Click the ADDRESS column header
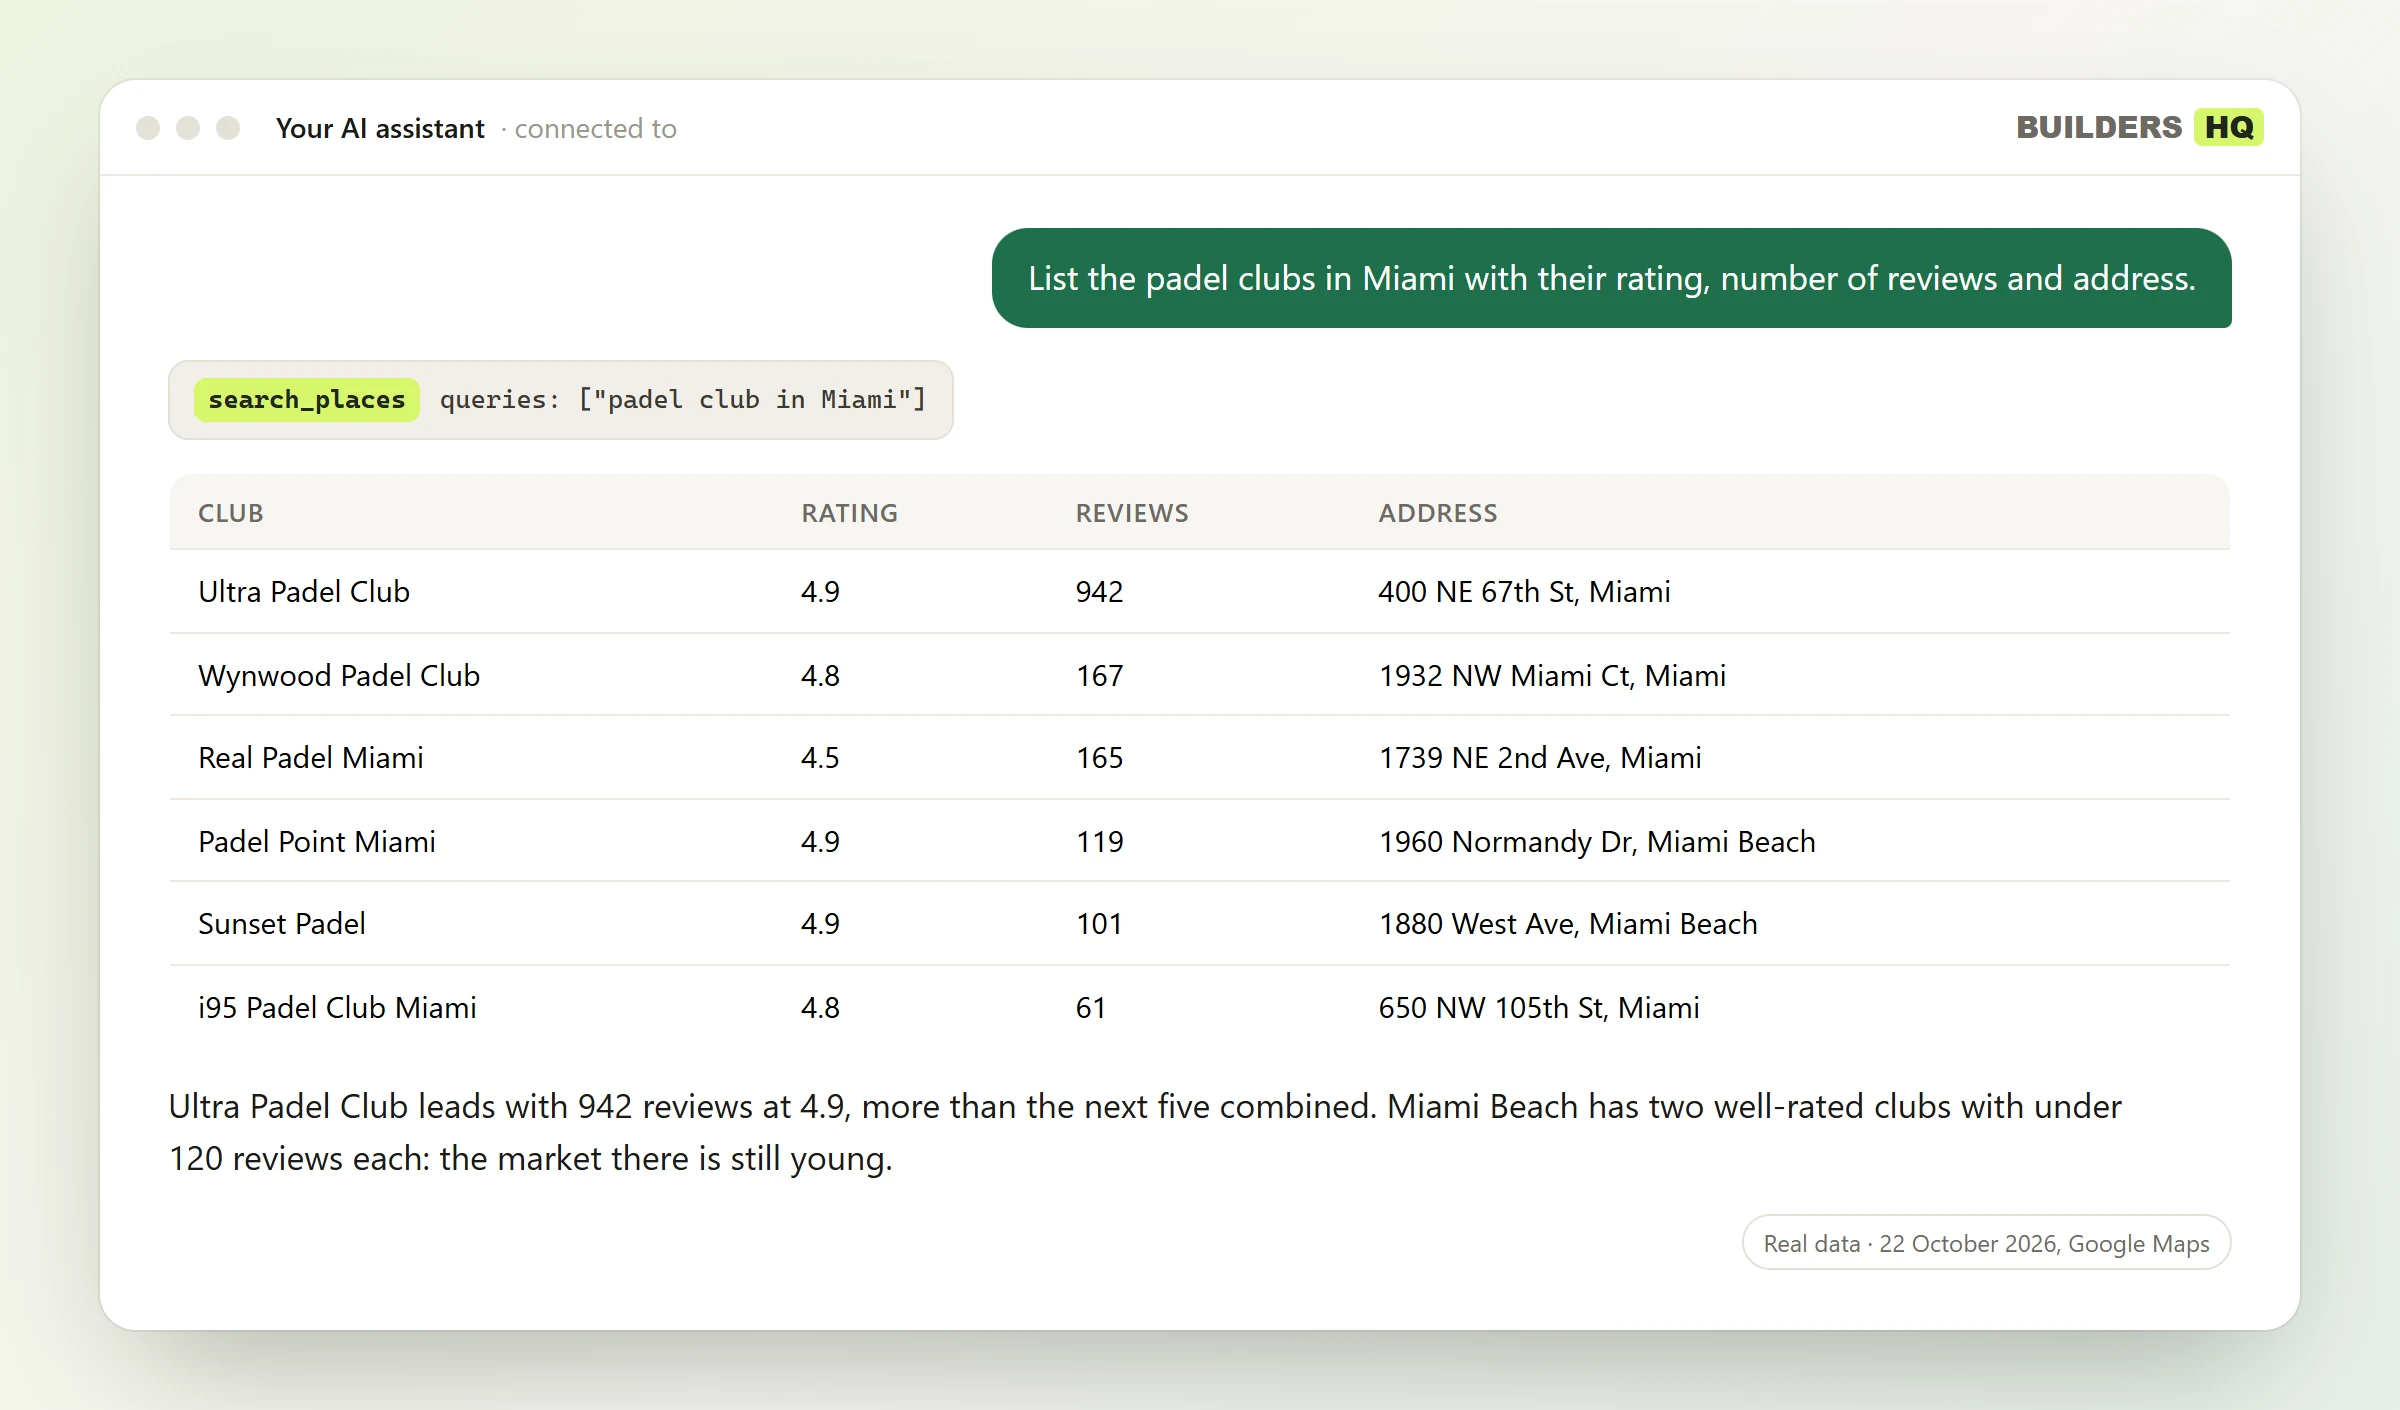The image size is (2400, 1410). pos(1438,513)
